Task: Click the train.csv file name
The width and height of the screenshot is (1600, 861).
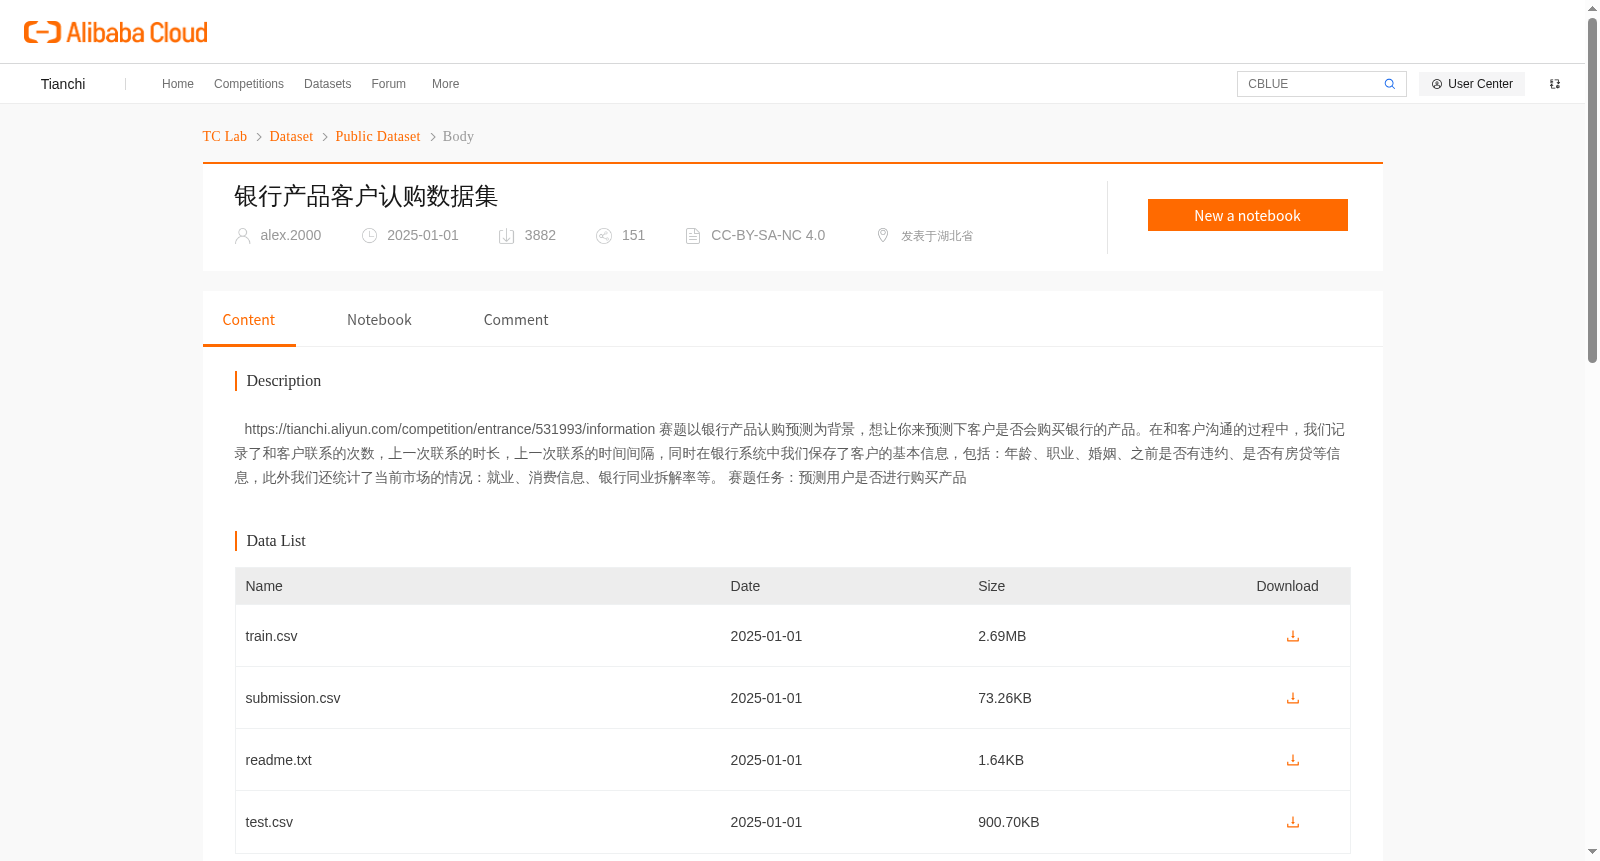Action: pos(272,636)
